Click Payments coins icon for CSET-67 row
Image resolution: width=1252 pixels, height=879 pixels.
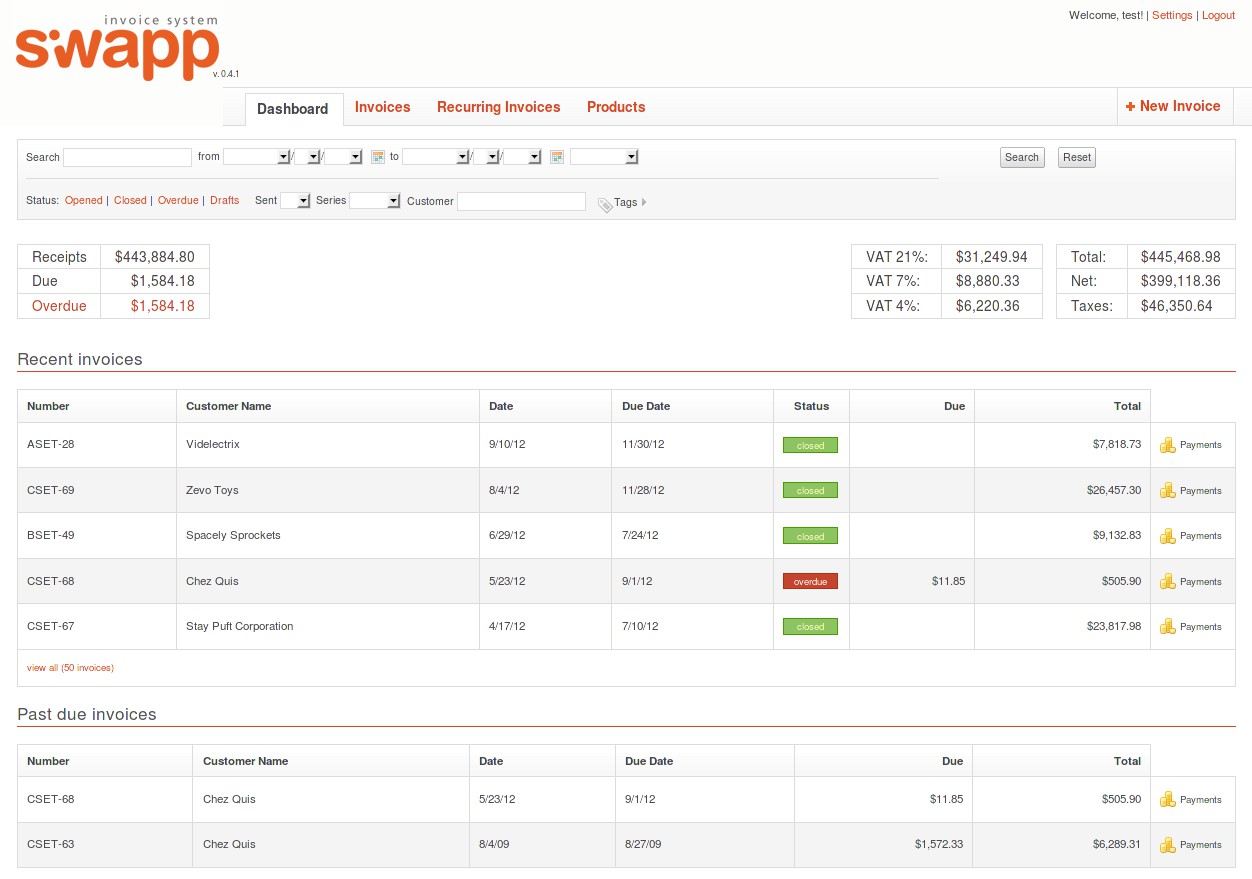1167,627
